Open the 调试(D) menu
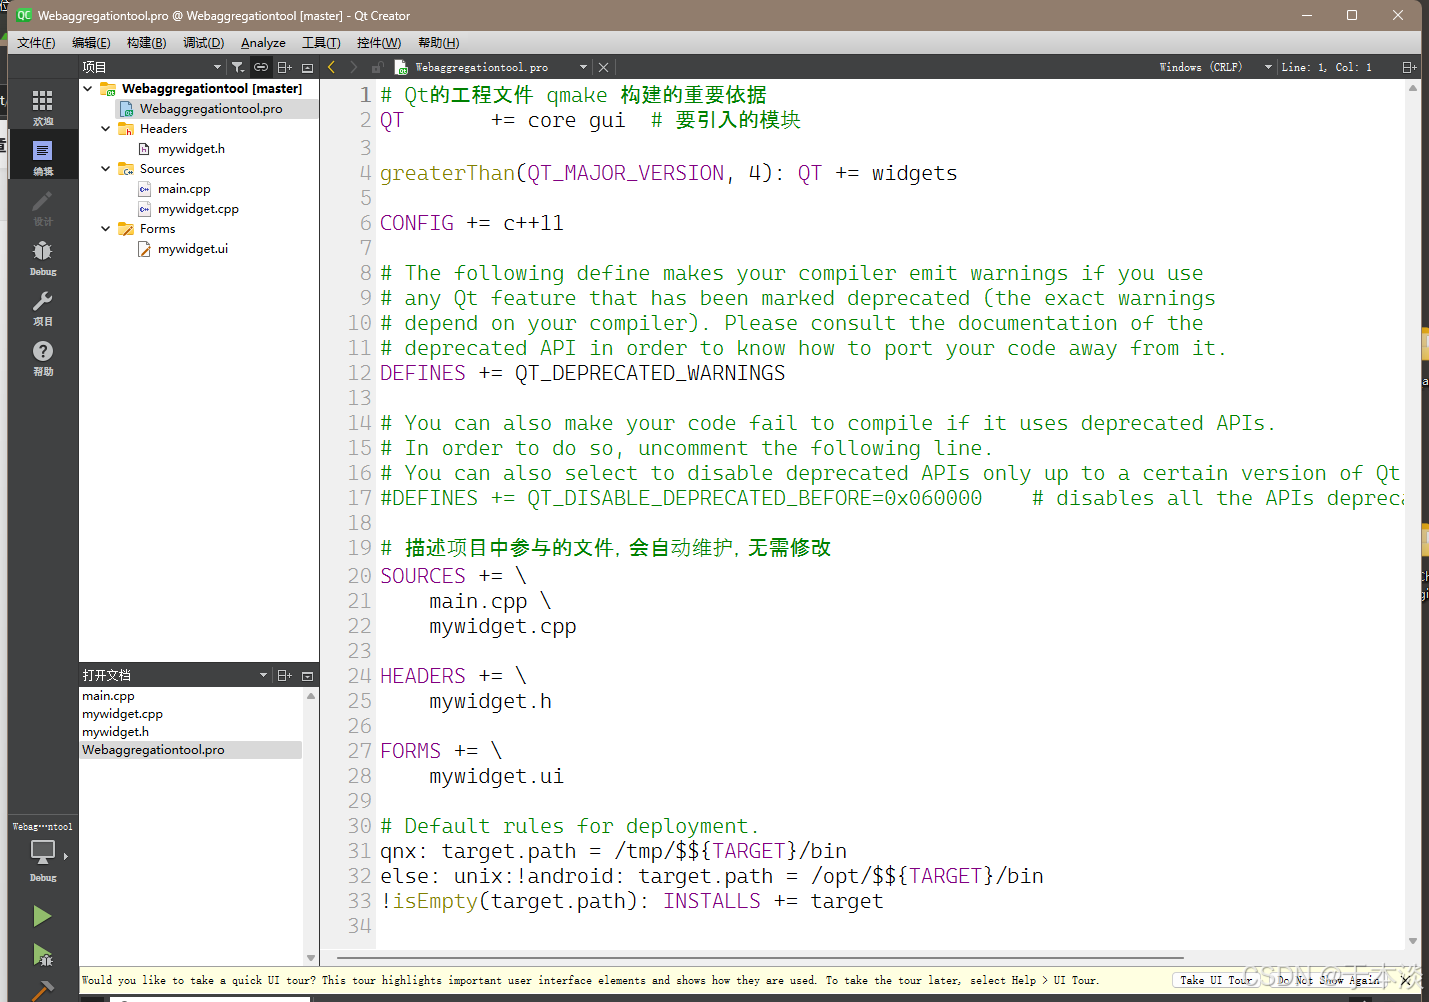The height and width of the screenshot is (1002, 1429). pos(203,42)
